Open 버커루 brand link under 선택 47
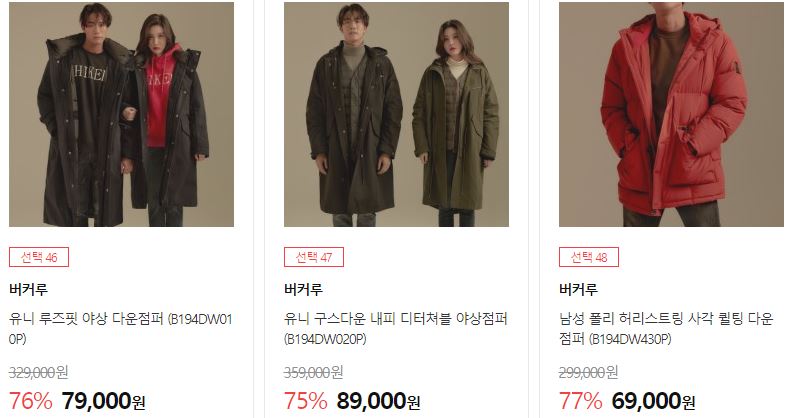The image size is (795, 418). [x=303, y=290]
